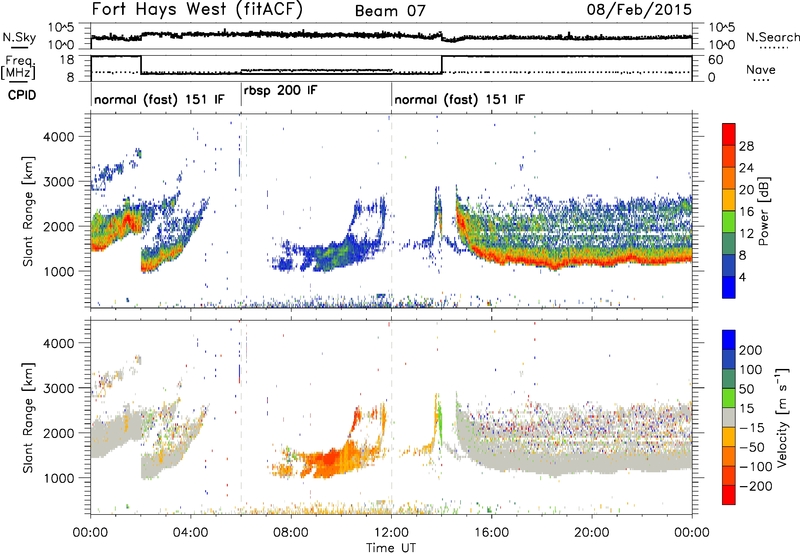Pick the yellow segment of Power color bar
Viewport: 800px width, 554px height.
729,200
